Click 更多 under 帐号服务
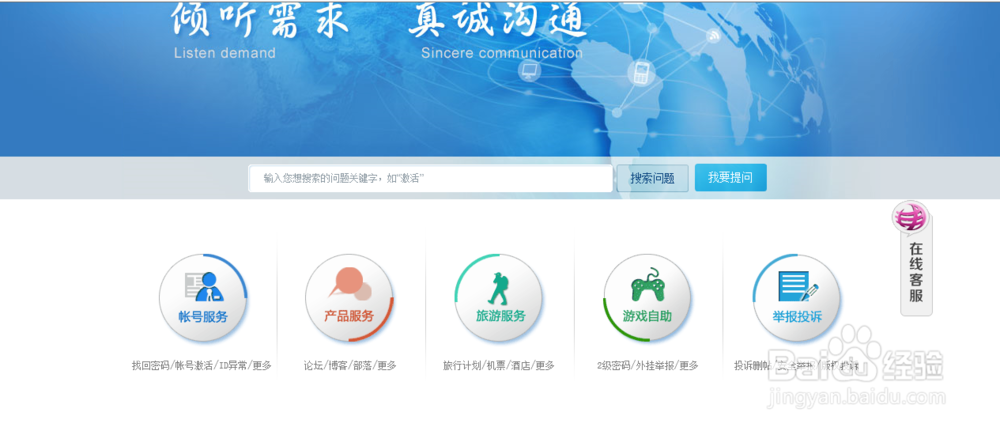The image size is (1000, 431). [261, 366]
